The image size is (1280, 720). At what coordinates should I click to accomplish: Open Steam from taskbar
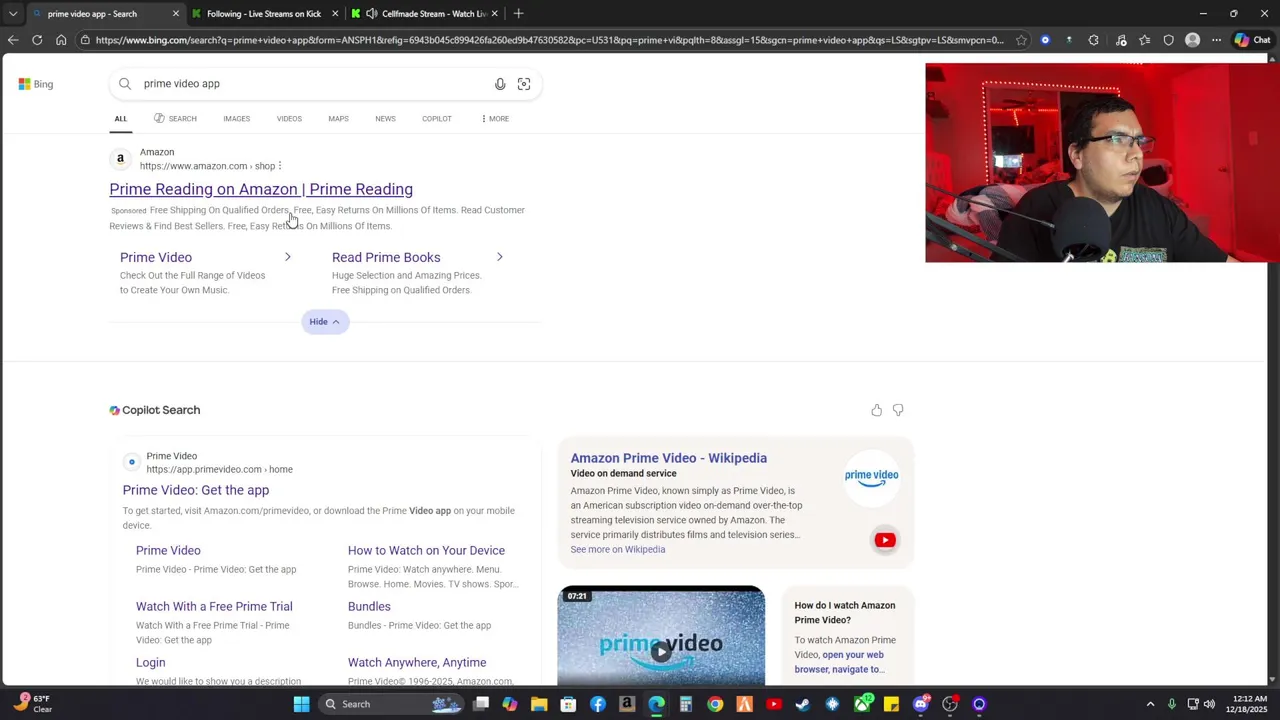pyautogui.click(x=802, y=704)
